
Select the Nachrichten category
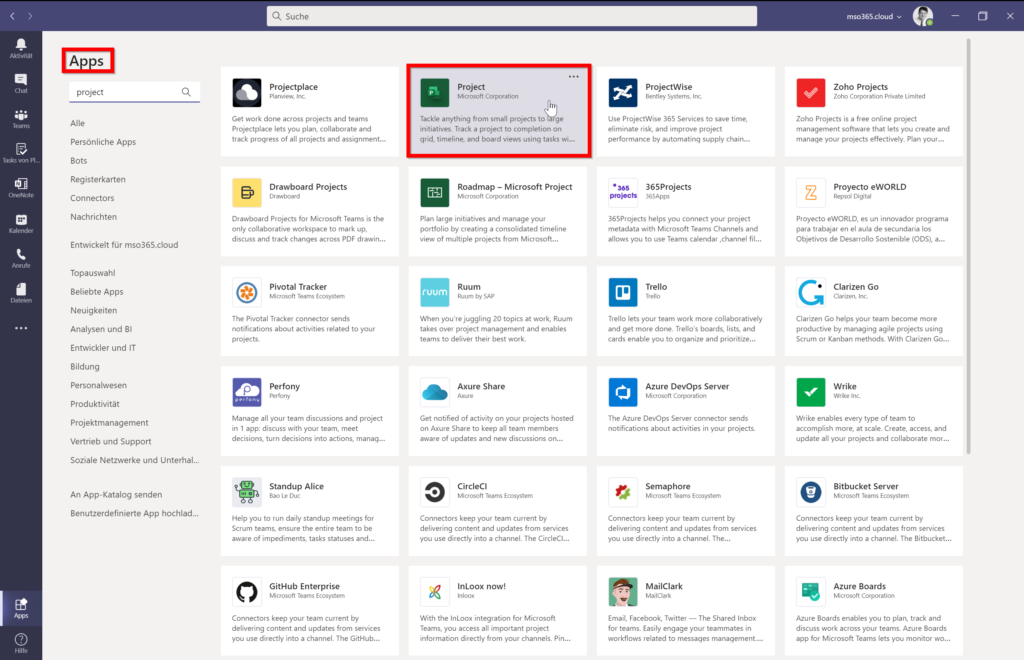[93, 217]
